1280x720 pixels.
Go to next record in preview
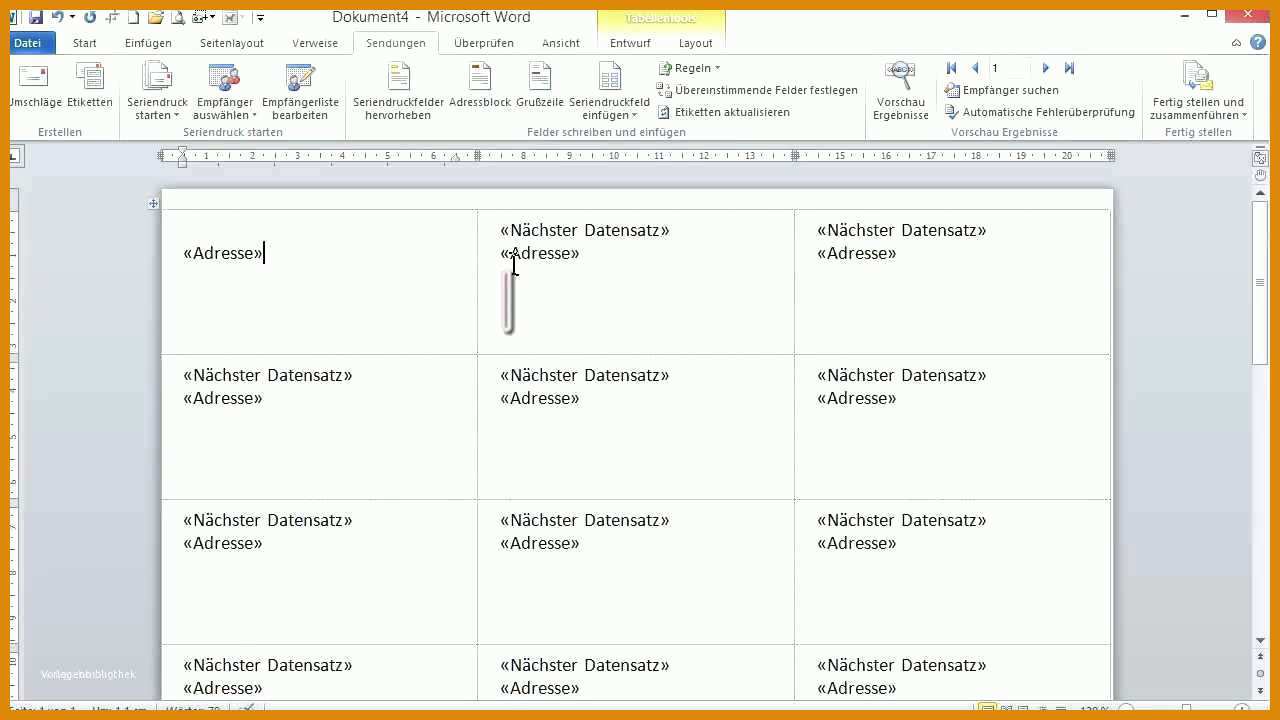coord(1046,68)
